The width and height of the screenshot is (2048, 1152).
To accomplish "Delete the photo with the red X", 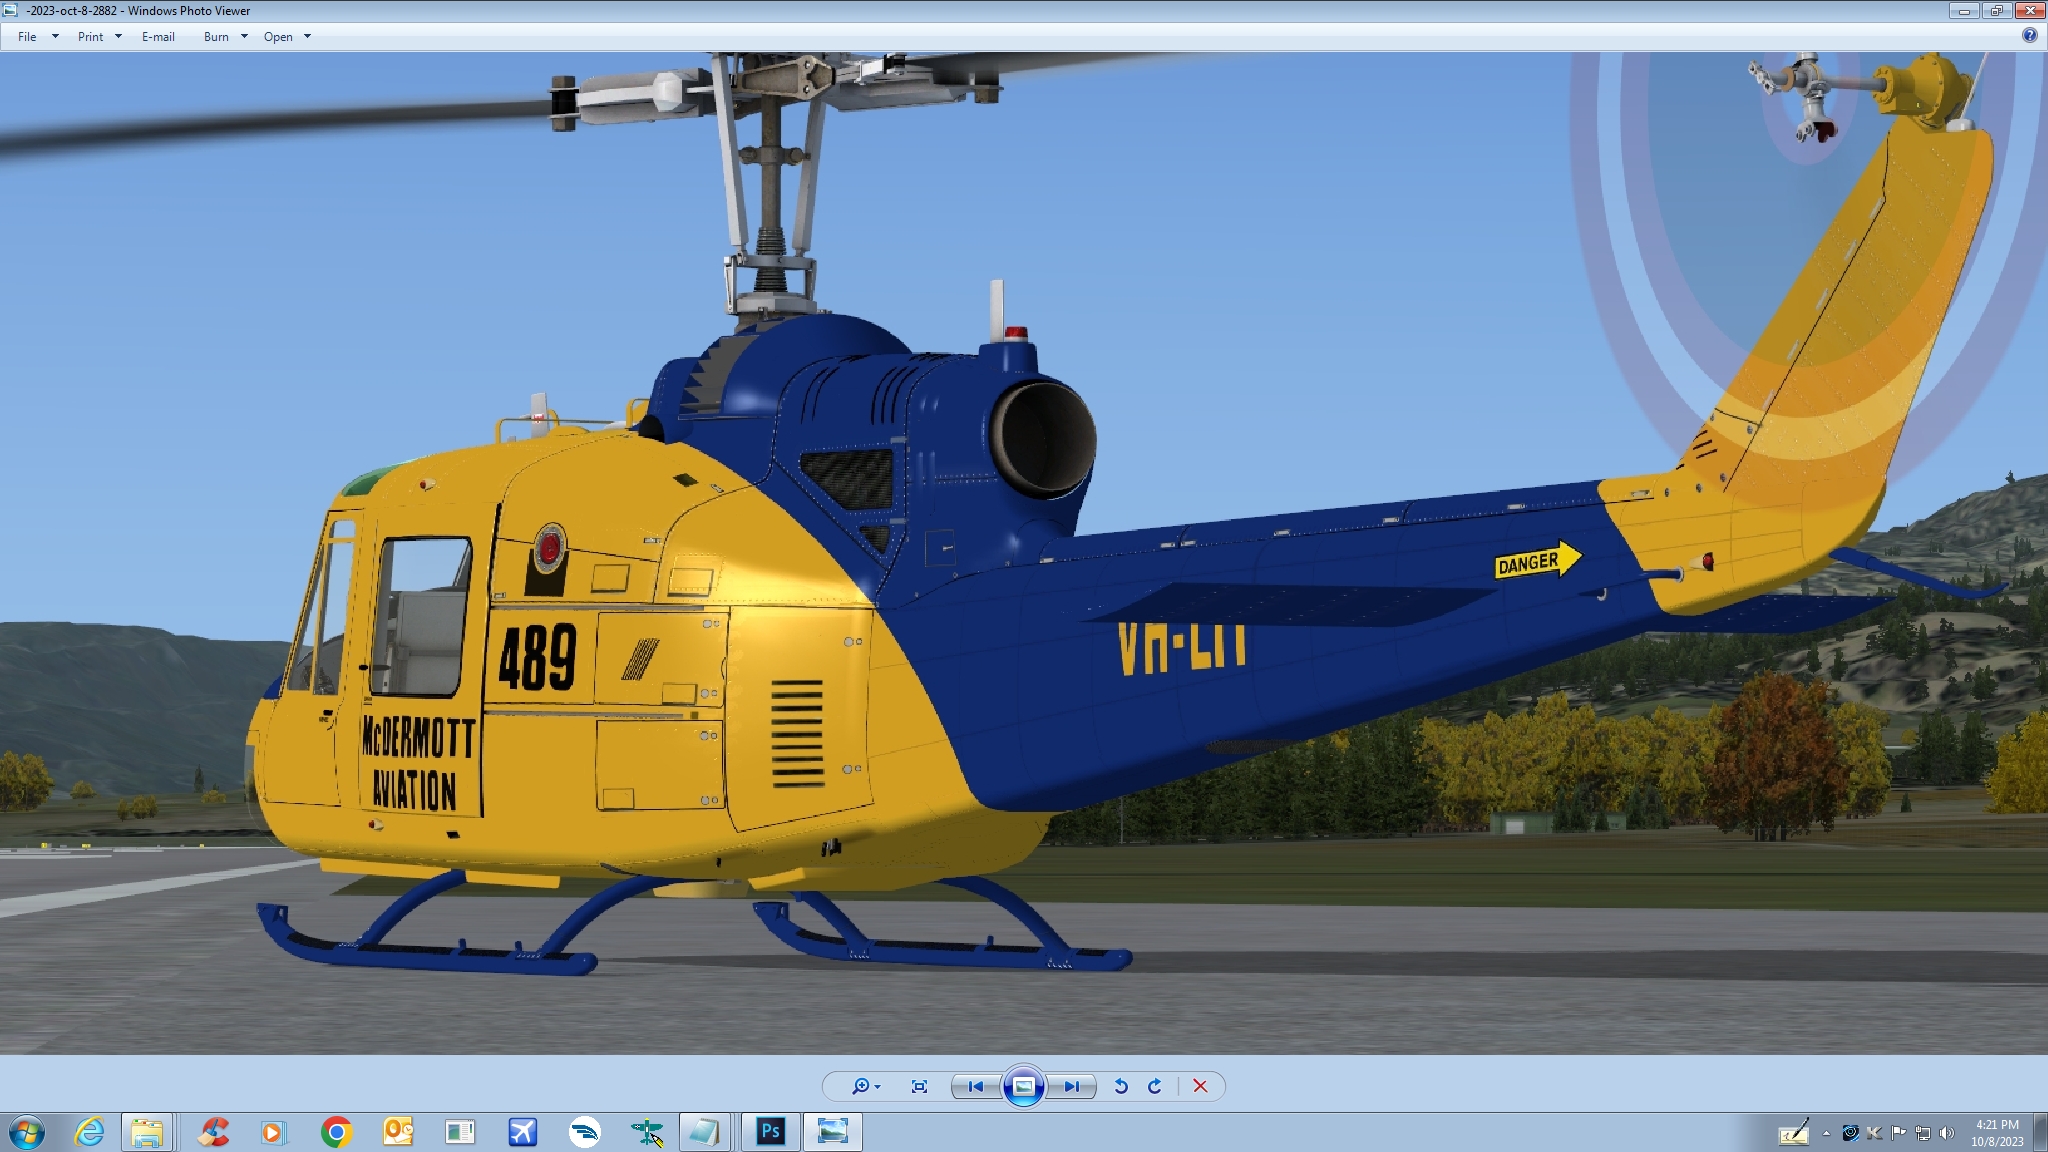I will click(x=1200, y=1086).
